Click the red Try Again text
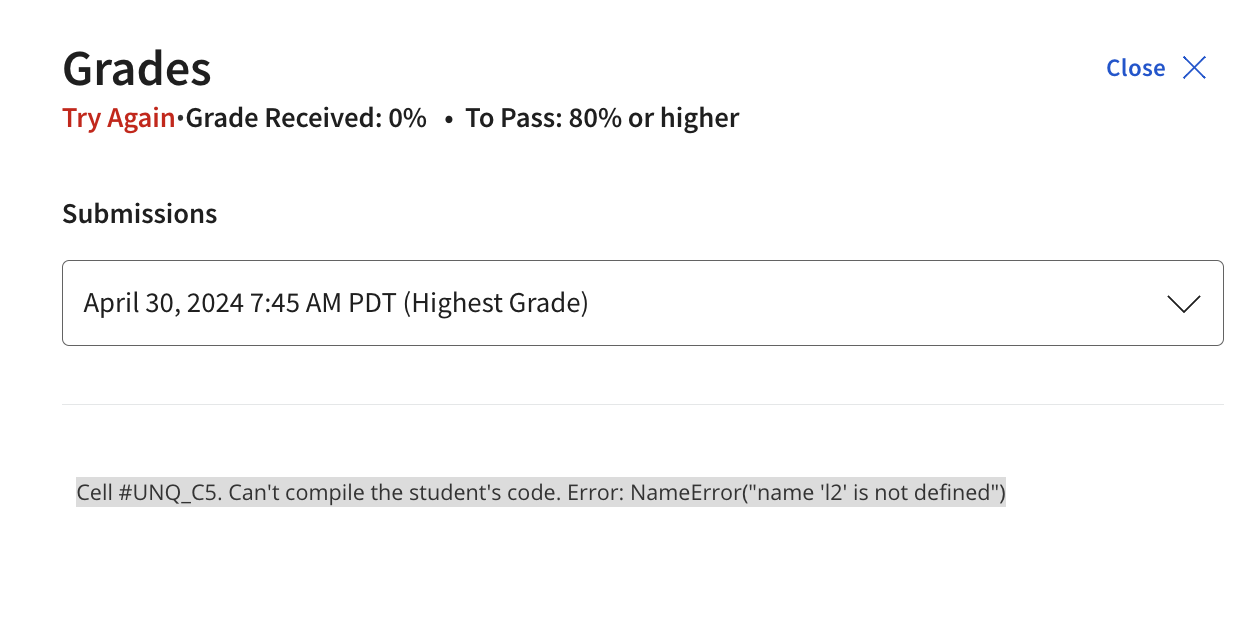Screen dimensions: 1254x620 click(118, 118)
